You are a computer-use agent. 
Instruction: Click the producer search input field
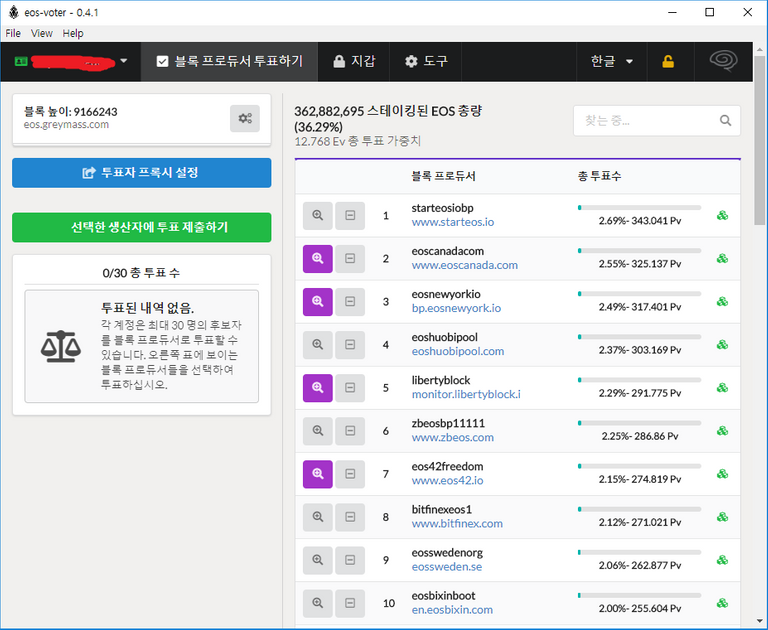coord(657,121)
